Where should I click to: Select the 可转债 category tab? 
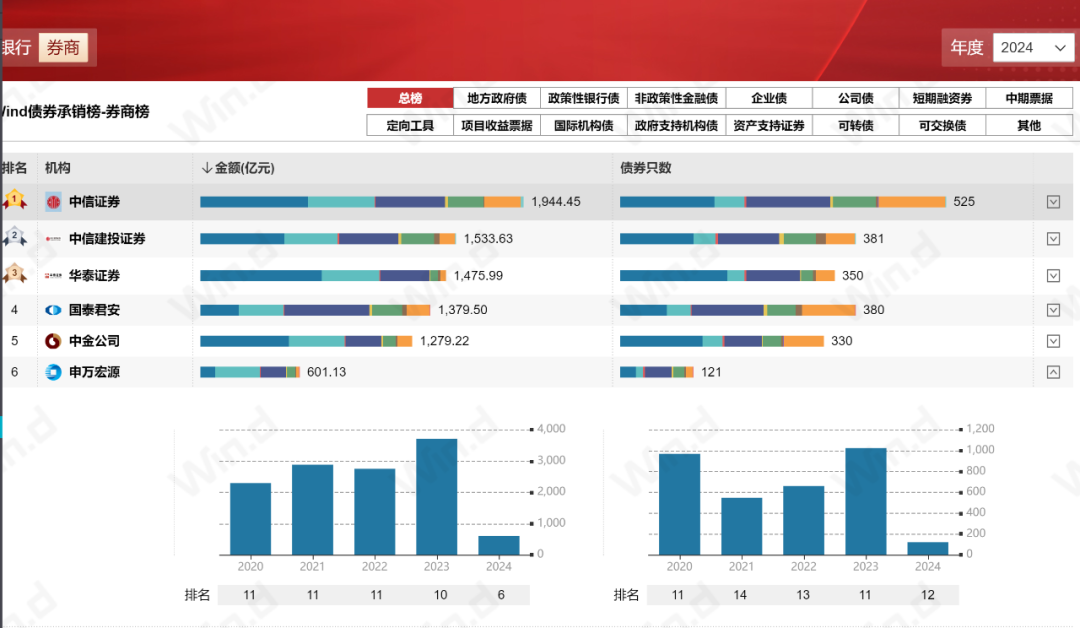point(855,125)
